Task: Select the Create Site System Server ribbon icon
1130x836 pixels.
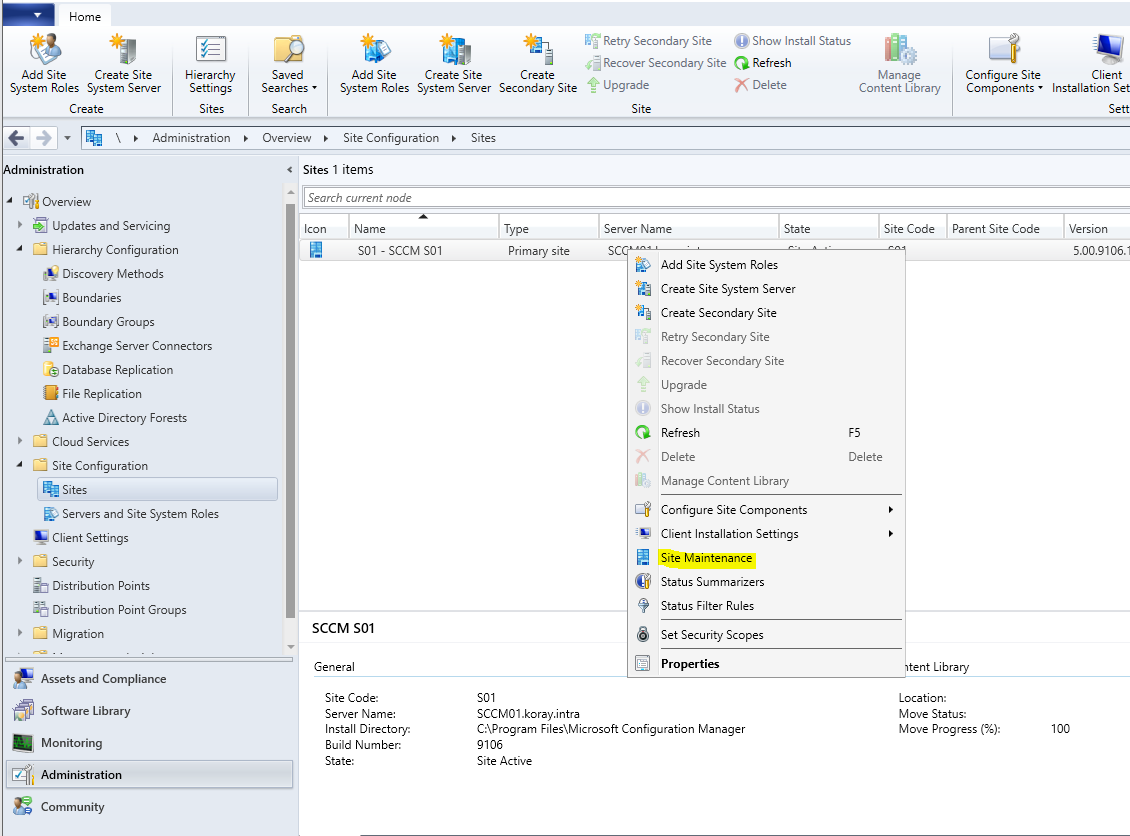Action: pyautogui.click(x=124, y=60)
